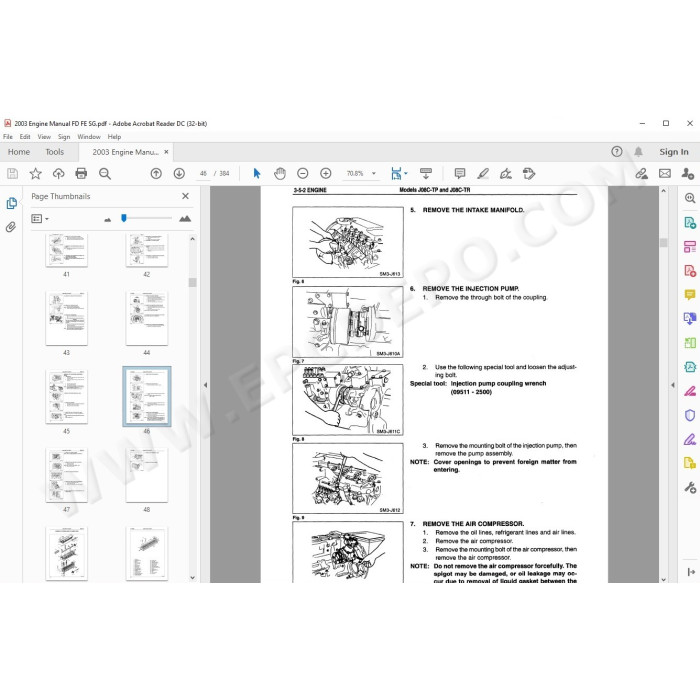Open the View menu

click(x=44, y=137)
